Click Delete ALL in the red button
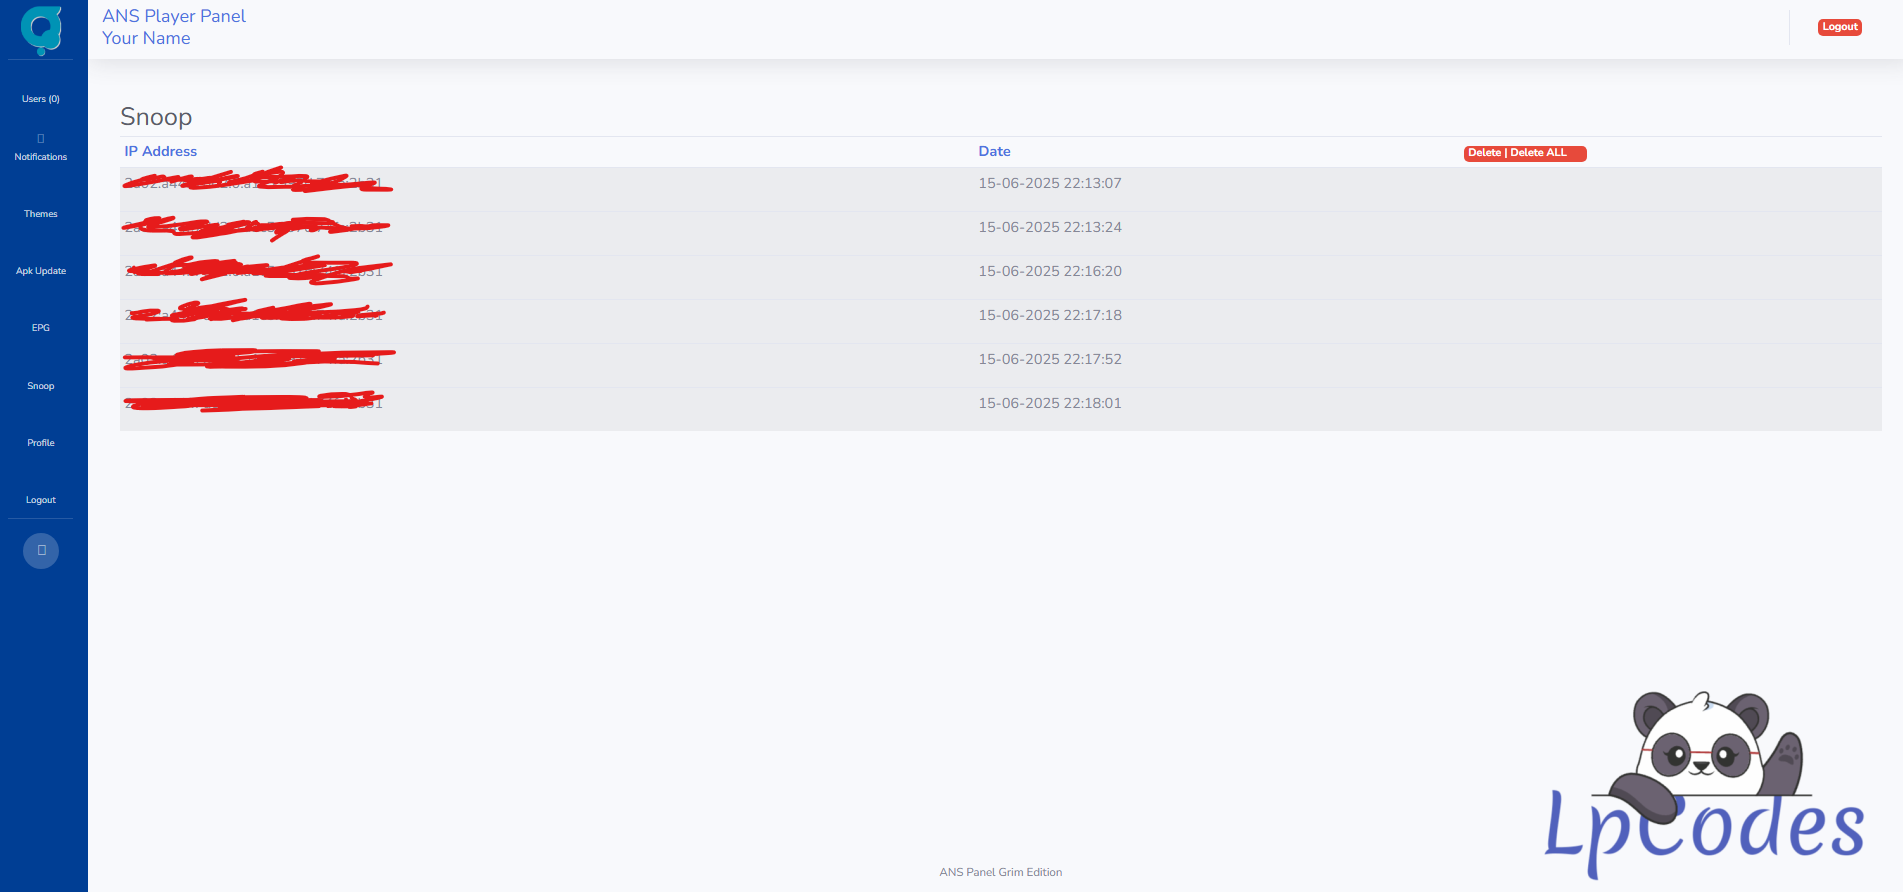The image size is (1903, 892). pos(1539,153)
